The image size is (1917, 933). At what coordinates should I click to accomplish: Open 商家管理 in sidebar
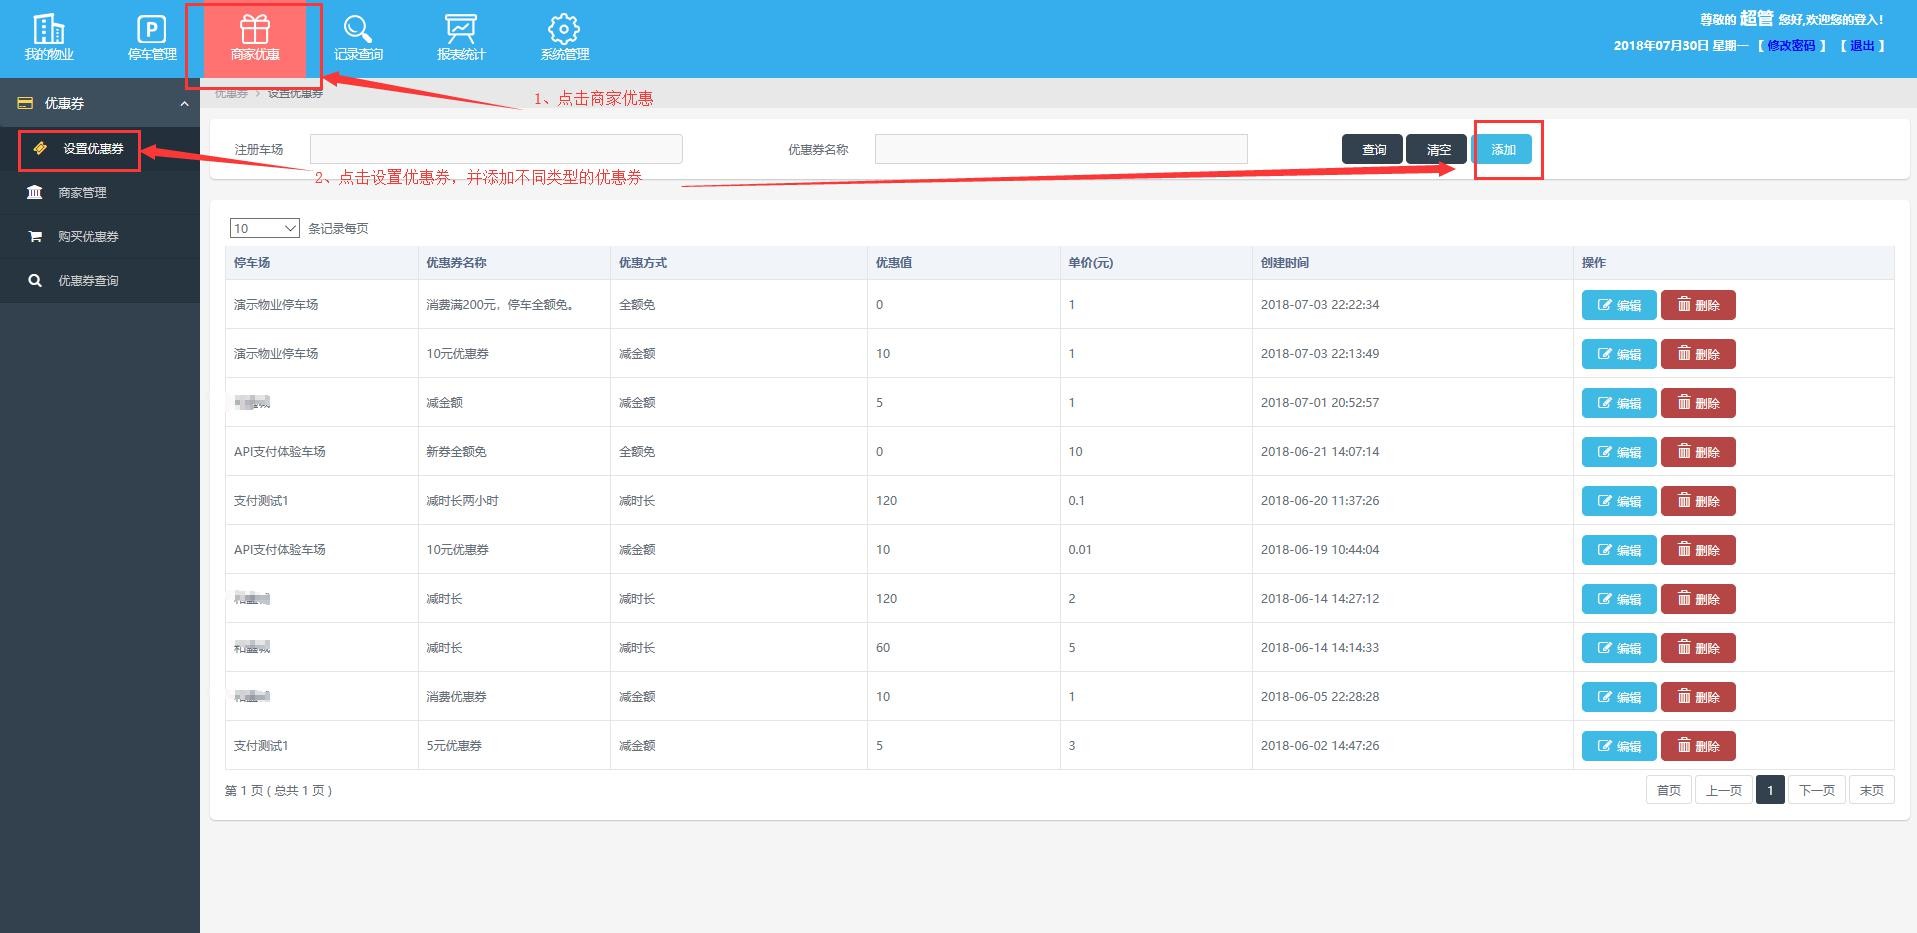pyautogui.click(x=82, y=193)
